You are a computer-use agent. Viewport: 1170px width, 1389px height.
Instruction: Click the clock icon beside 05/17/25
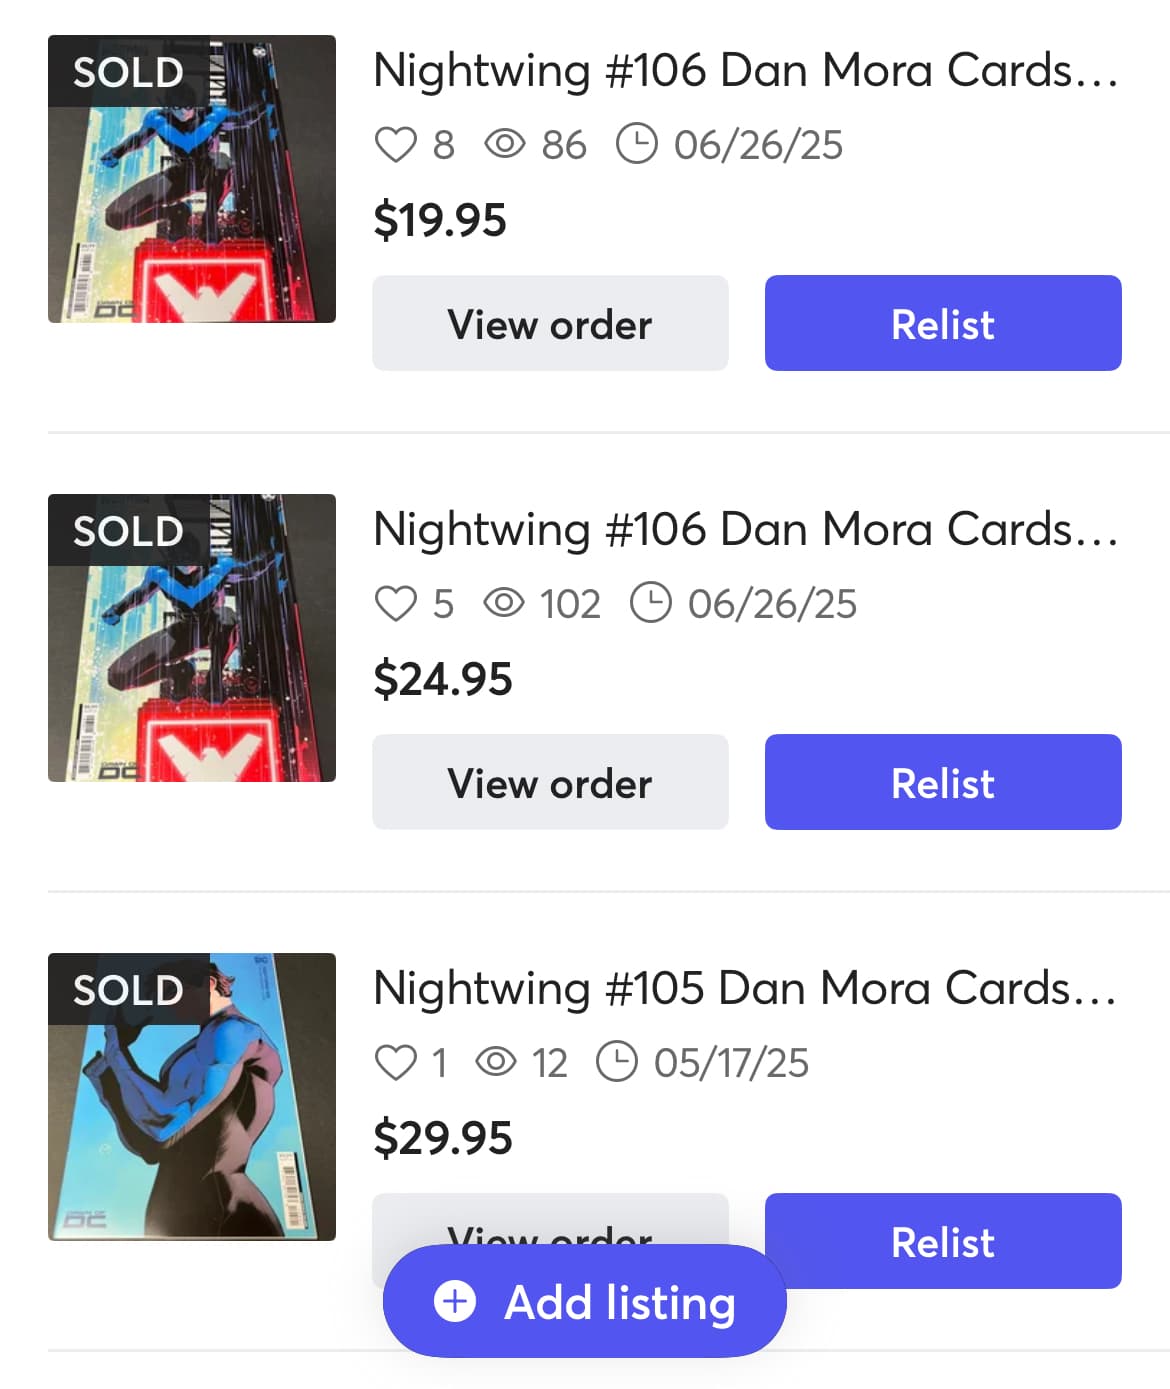click(617, 1062)
